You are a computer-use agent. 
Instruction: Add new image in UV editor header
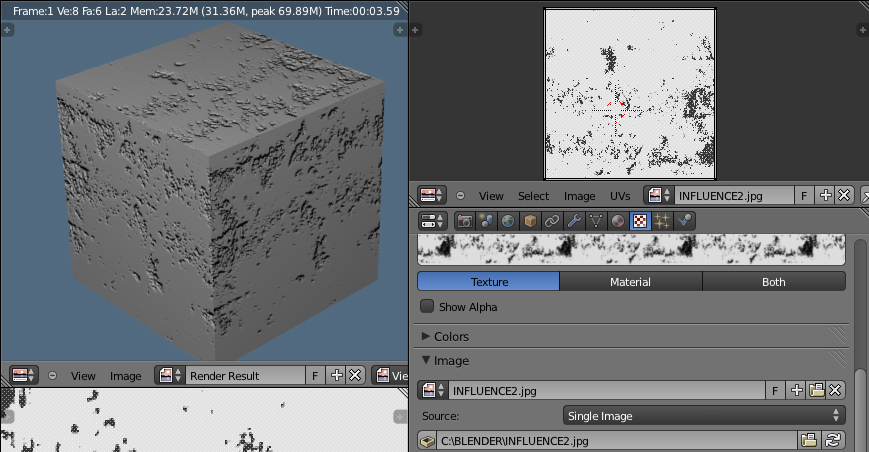click(825, 195)
